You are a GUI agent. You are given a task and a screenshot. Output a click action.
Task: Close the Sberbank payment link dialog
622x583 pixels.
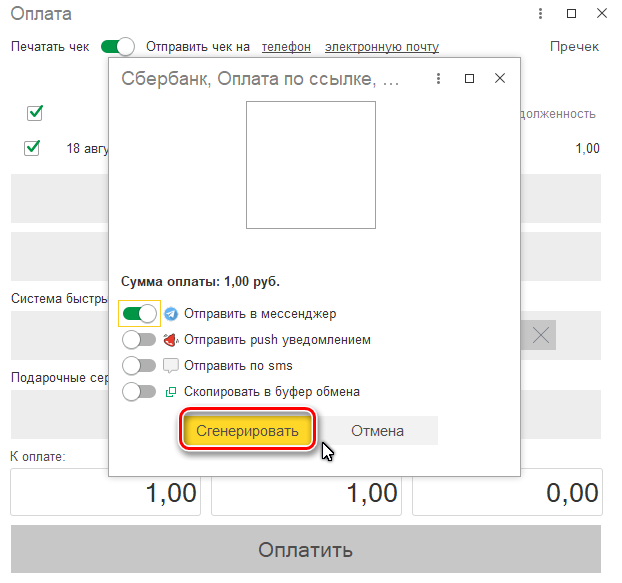coord(500,79)
